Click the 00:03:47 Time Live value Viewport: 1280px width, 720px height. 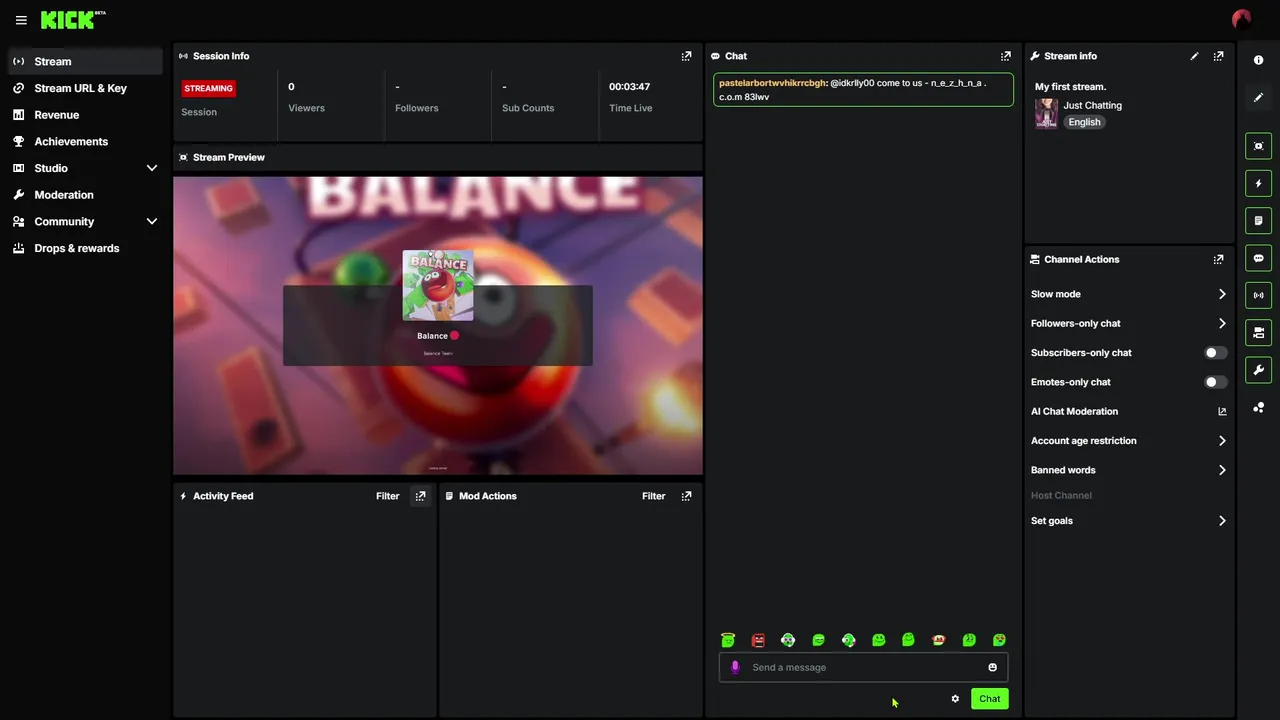[629, 87]
